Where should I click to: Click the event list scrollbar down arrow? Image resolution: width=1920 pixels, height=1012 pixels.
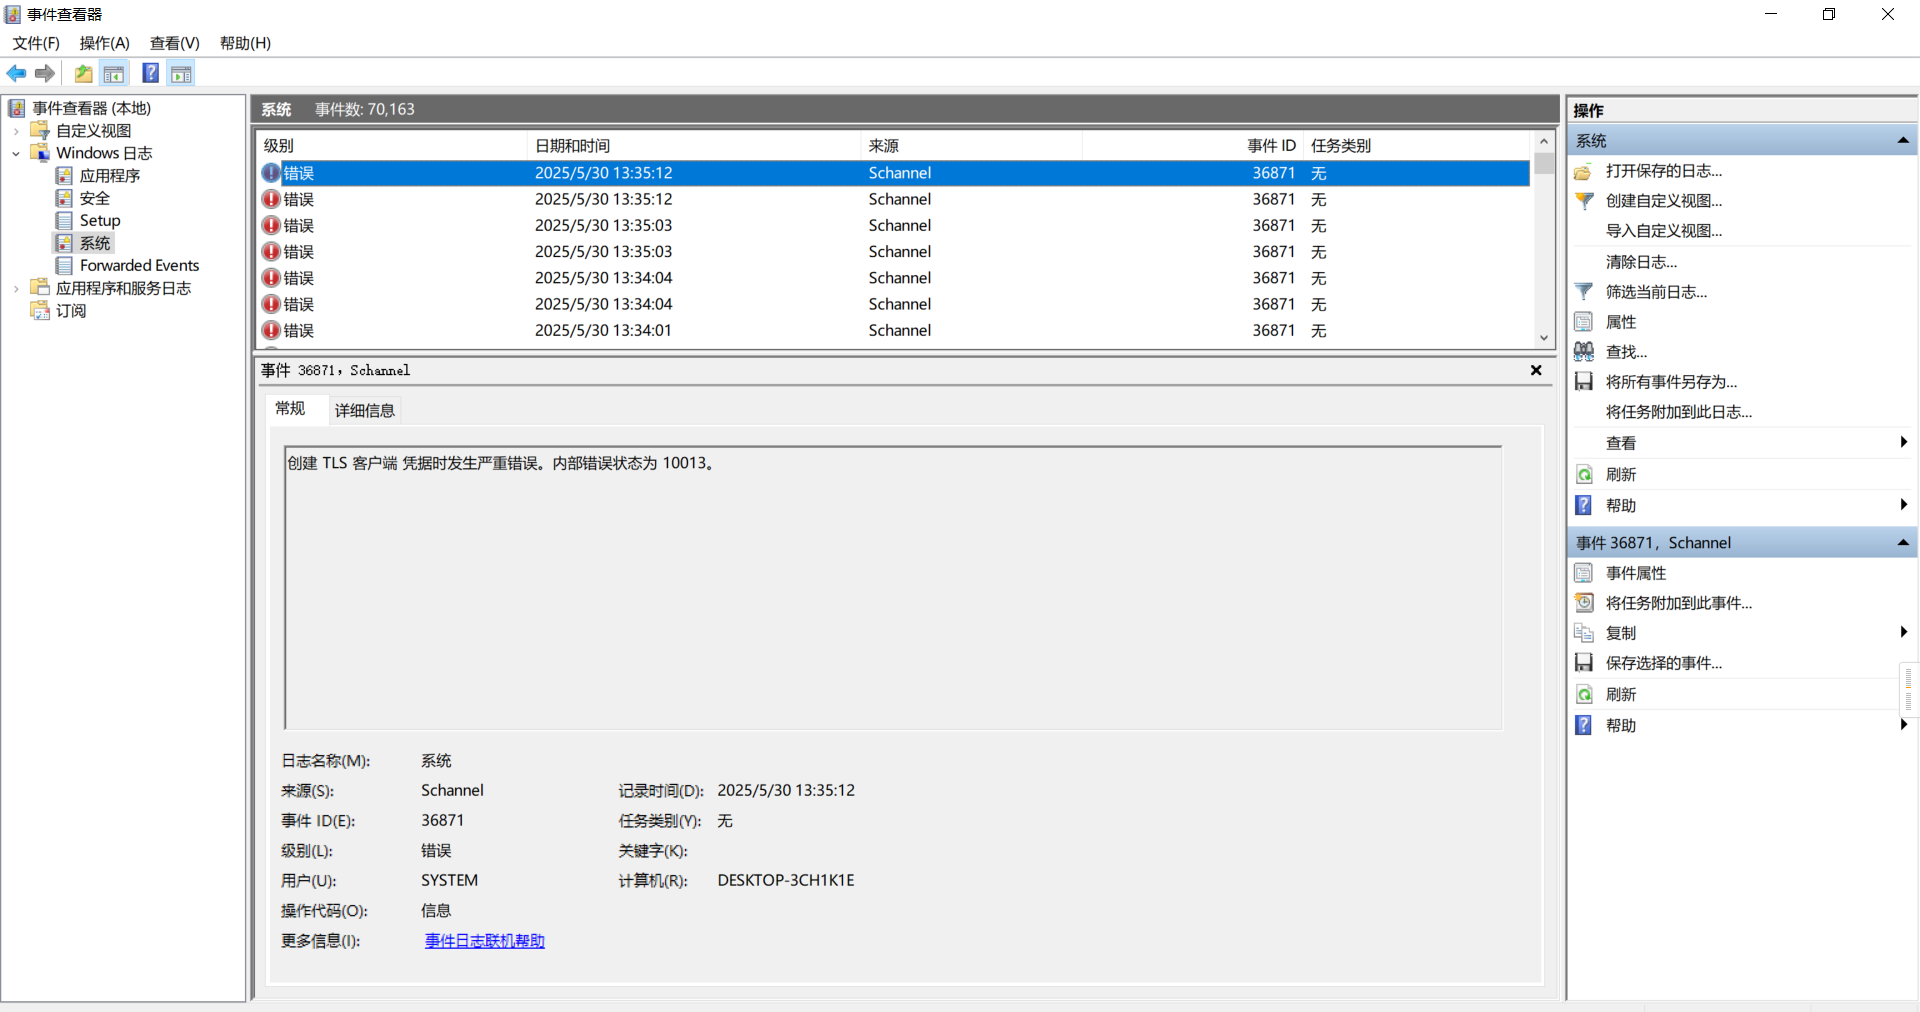(x=1544, y=338)
